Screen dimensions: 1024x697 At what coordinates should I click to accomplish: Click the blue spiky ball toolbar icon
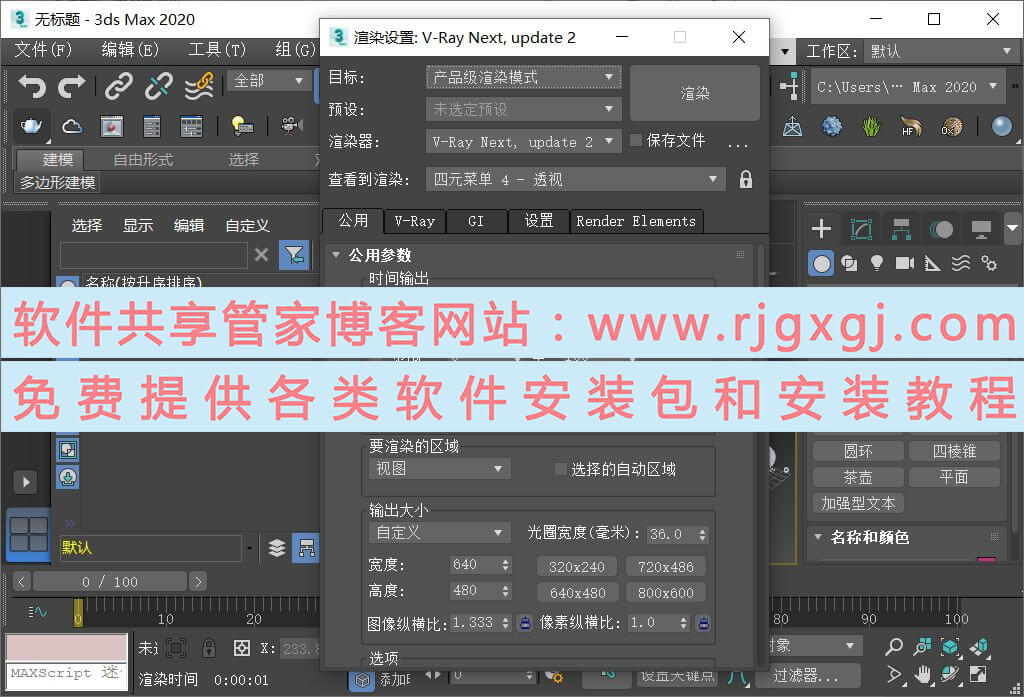(831, 125)
